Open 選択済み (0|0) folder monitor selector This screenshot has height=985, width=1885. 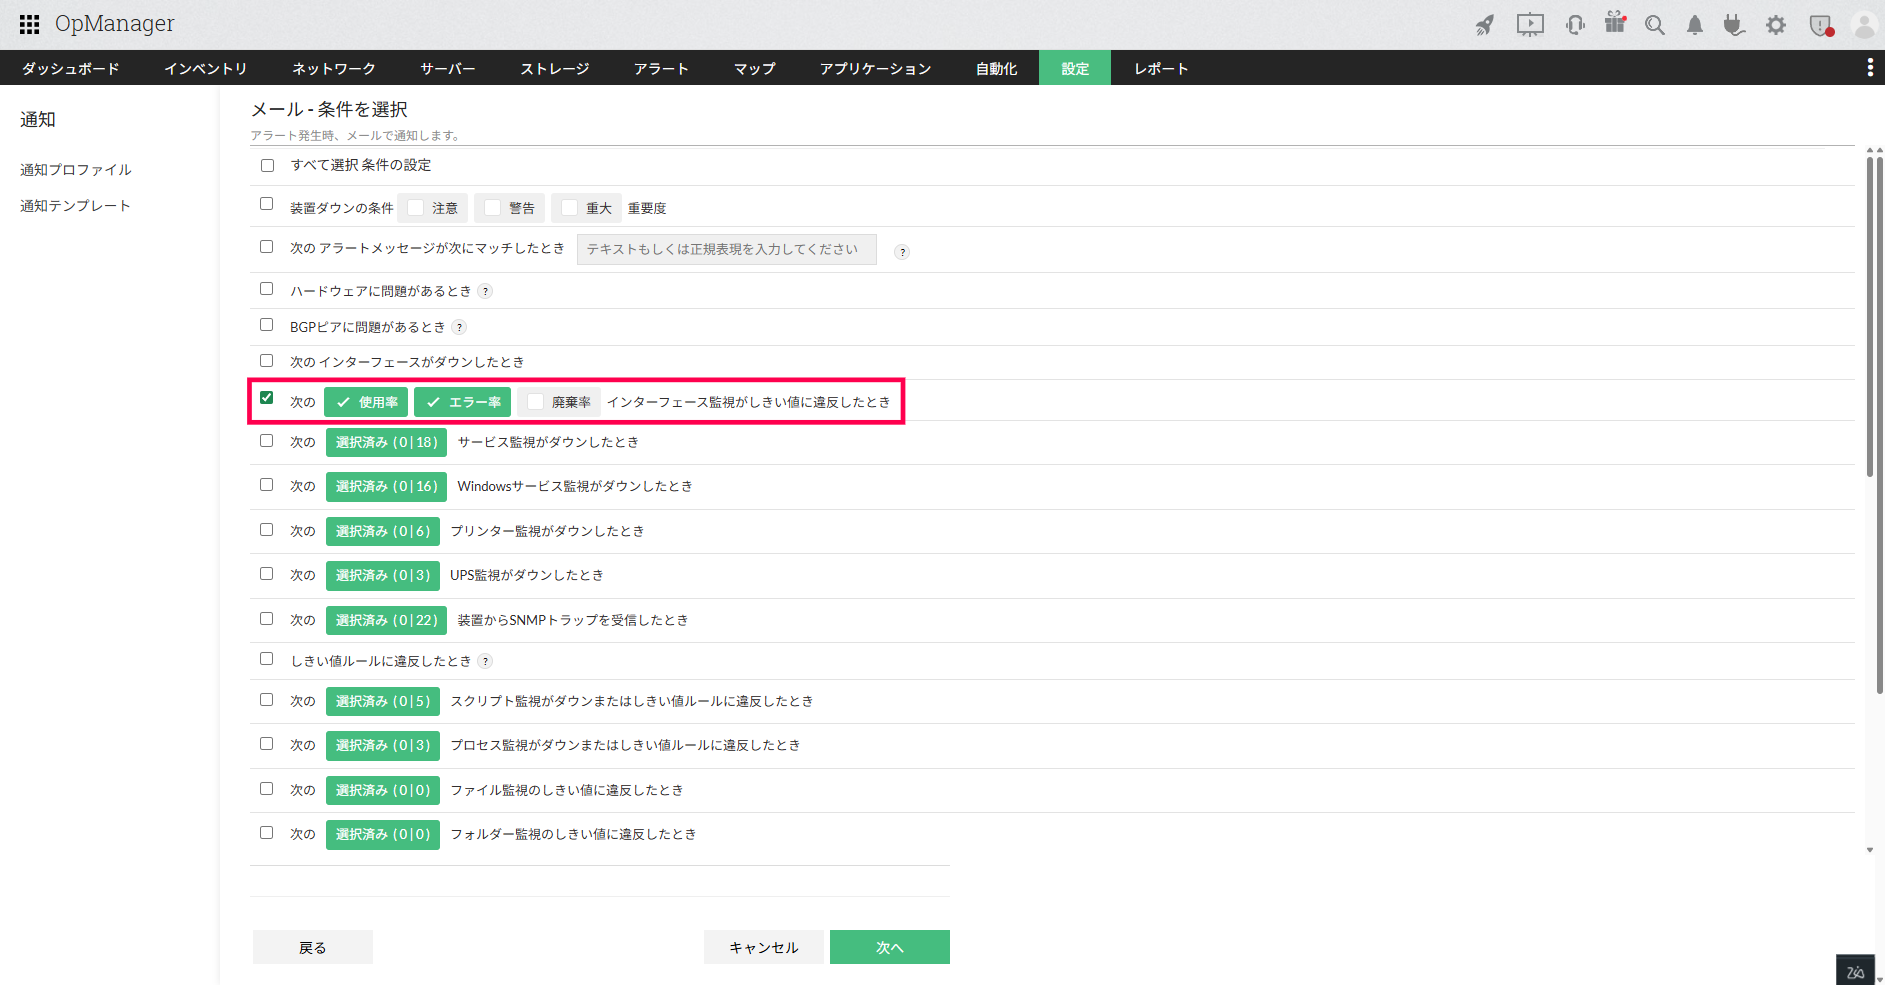click(x=383, y=834)
